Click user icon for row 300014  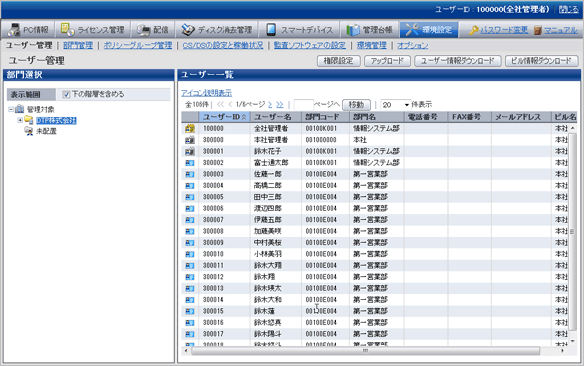(x=190, y=300)
